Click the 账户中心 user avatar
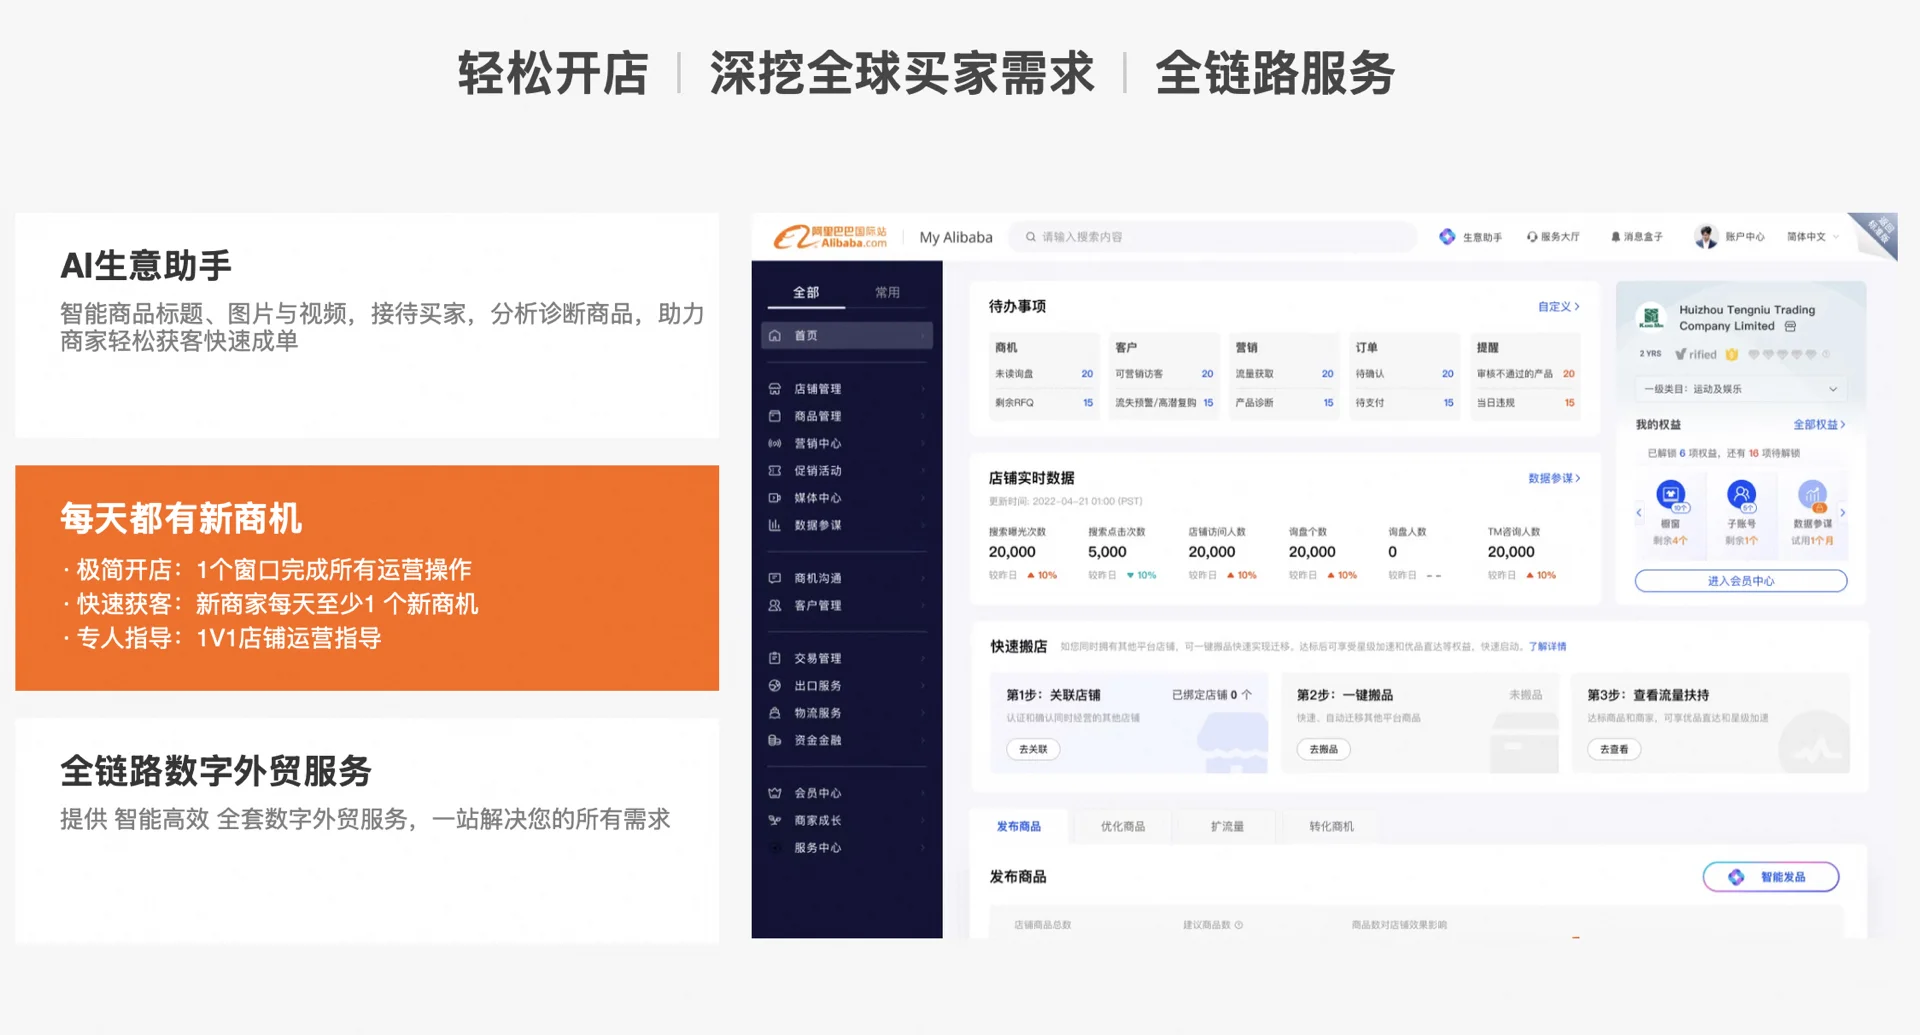 click(x=1706, y=237)
